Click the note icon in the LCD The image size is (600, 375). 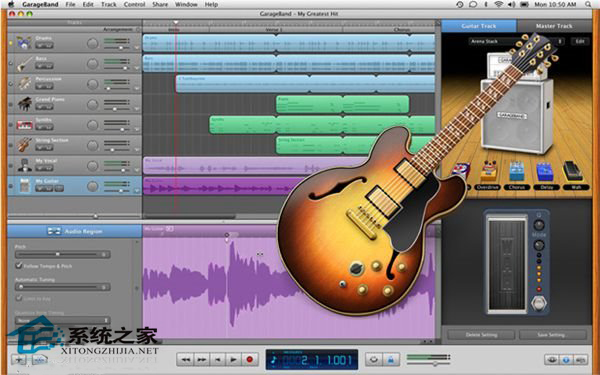(x=274, y=360)
